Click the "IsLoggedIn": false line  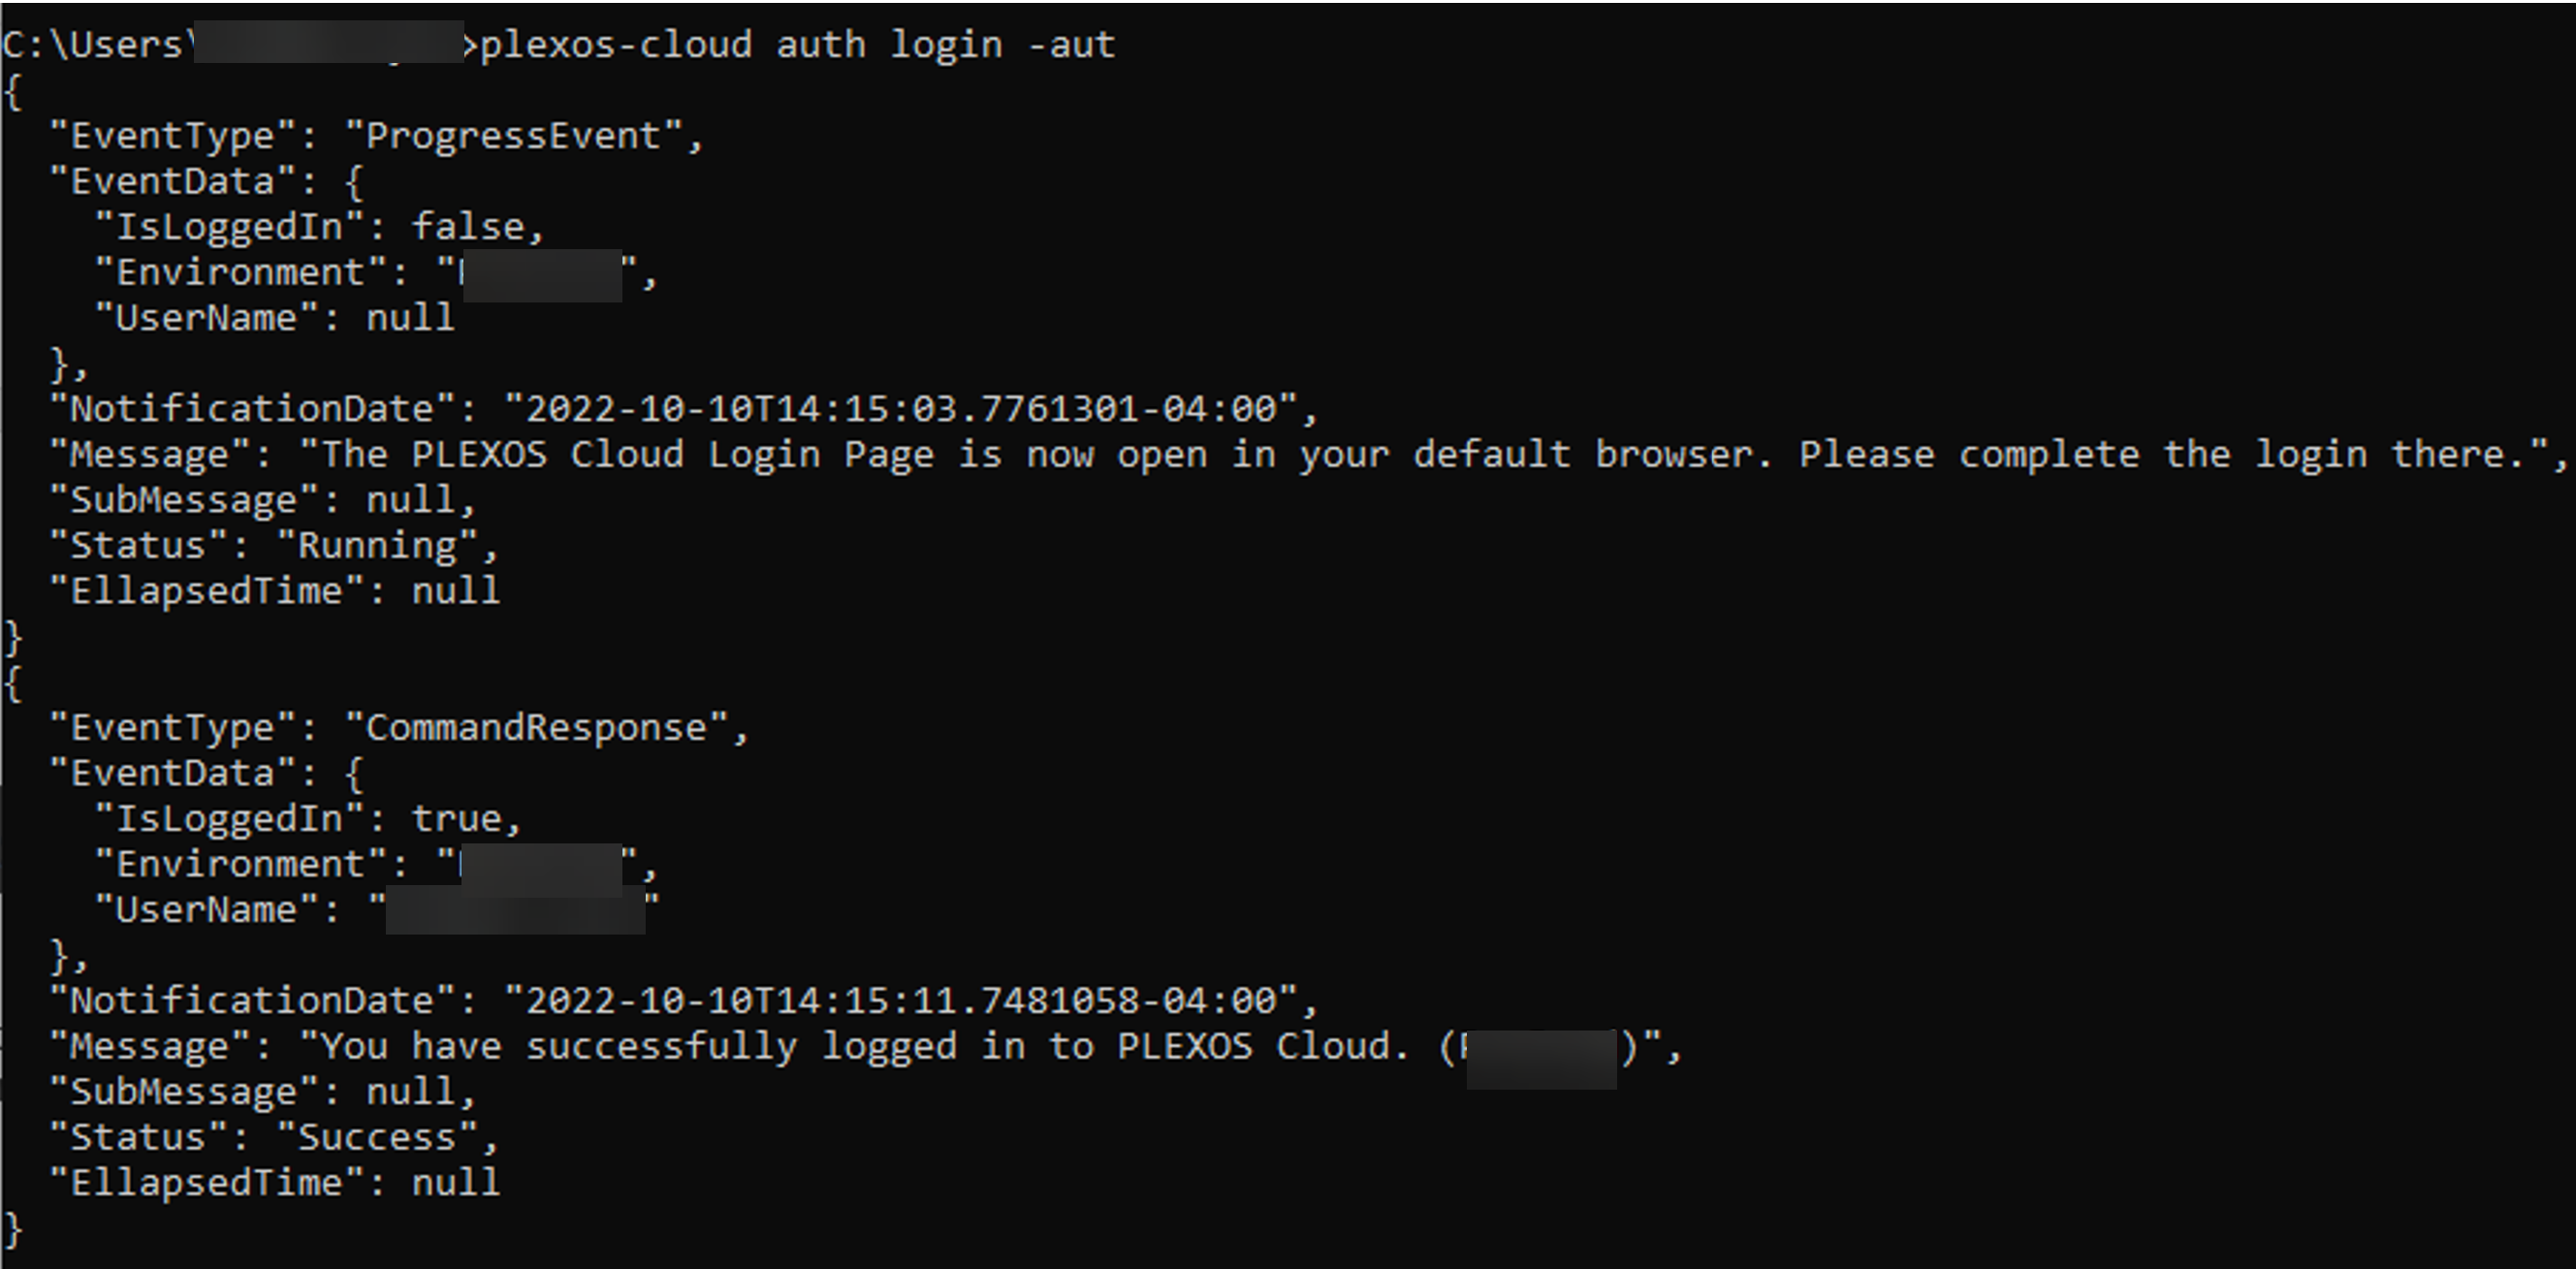[320, 227]
